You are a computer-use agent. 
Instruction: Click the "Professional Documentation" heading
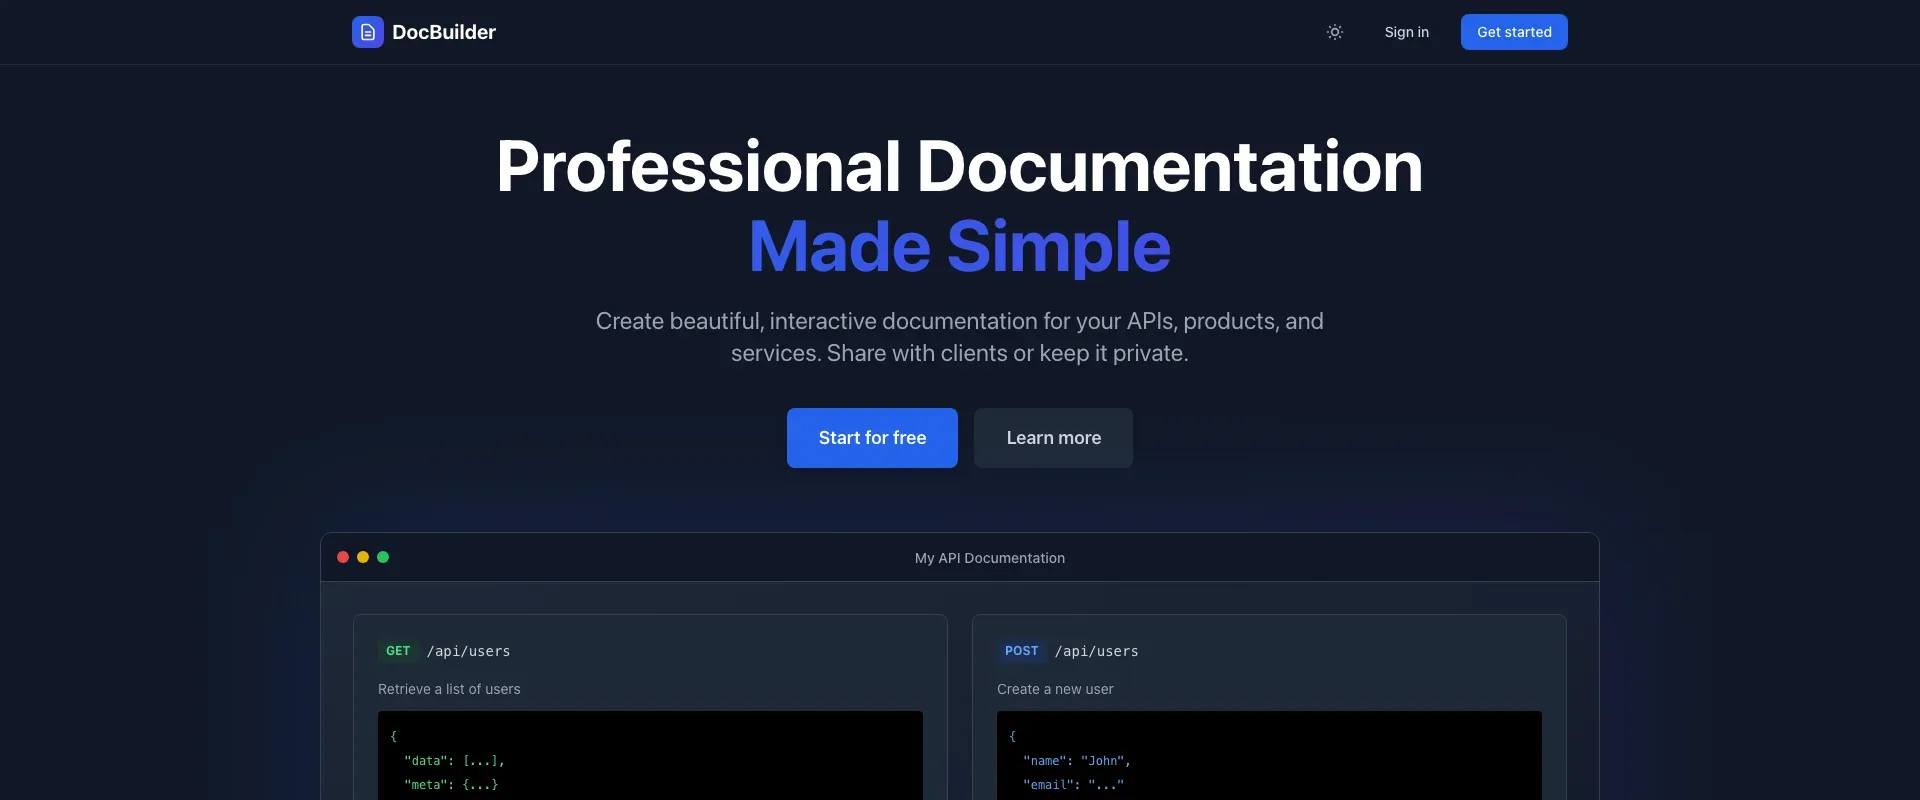960,166
